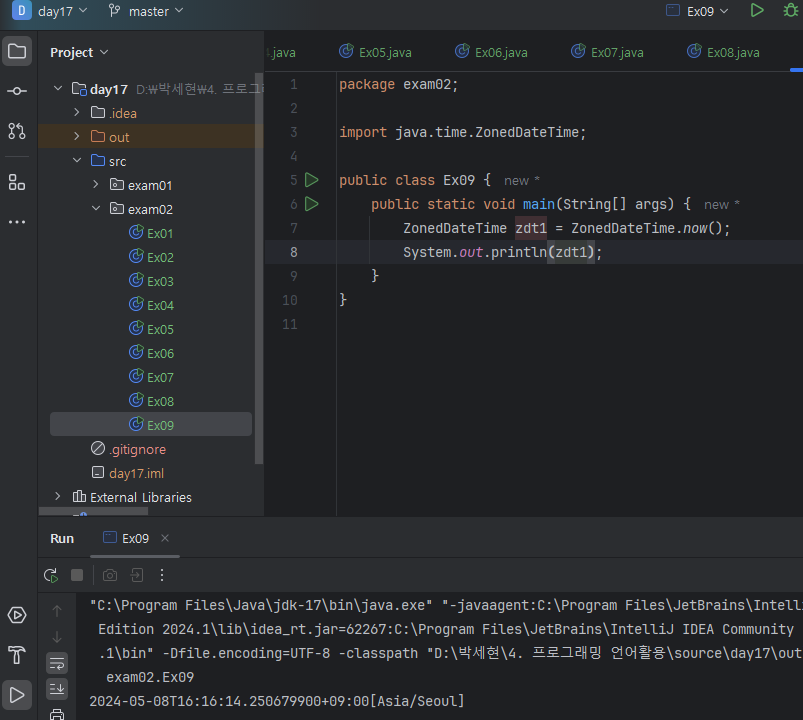
Task: Open the day17 project dropdown
Action: [63, 11]
